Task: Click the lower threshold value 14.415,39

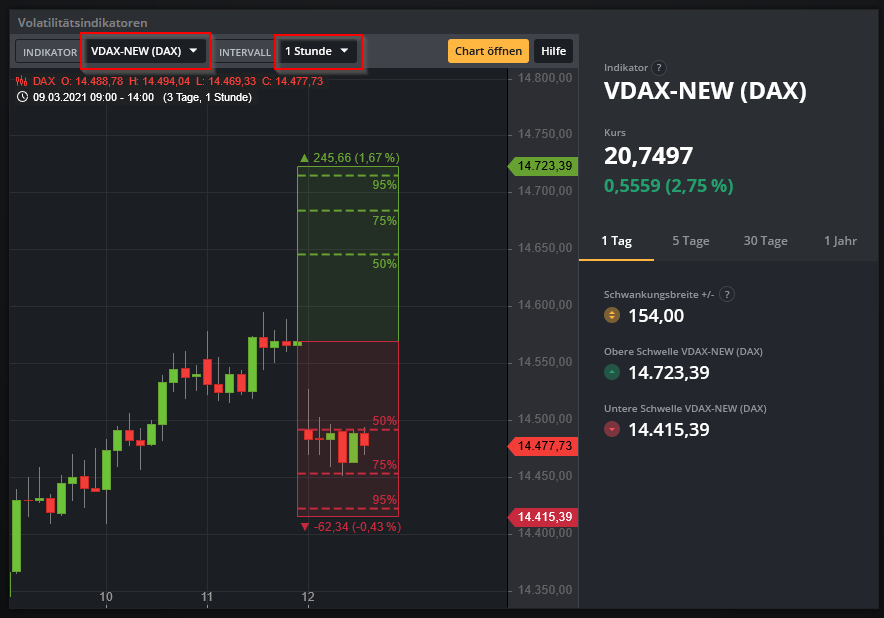Action: (x=669, y=430)
